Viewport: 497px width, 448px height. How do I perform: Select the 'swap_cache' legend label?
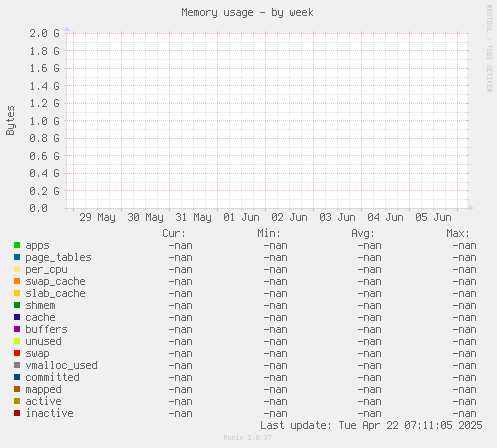pyautogui.click(x=55, y=282)
